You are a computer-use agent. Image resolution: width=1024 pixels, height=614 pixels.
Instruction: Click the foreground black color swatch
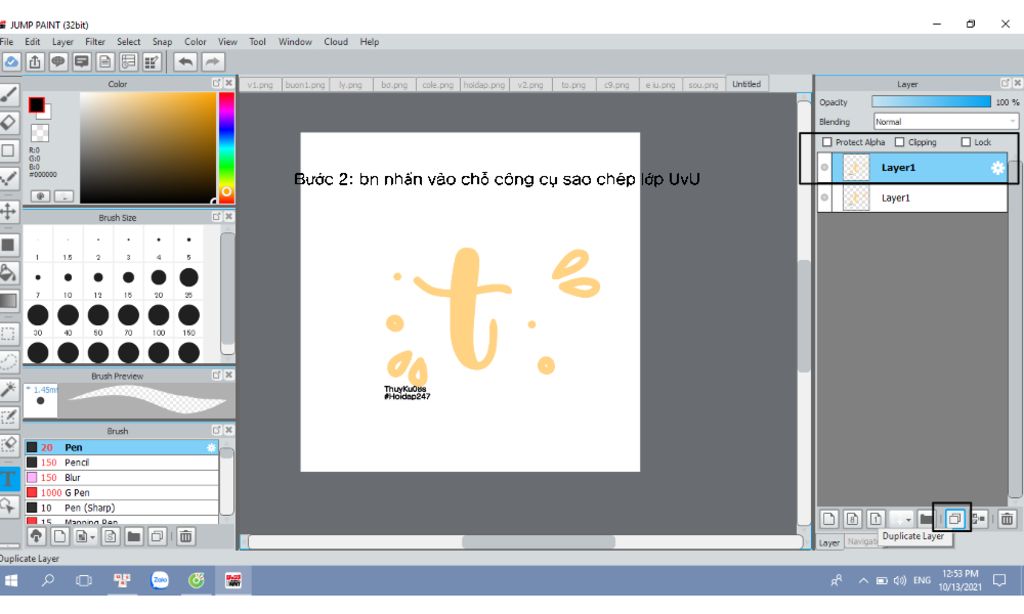coord(37,105)
